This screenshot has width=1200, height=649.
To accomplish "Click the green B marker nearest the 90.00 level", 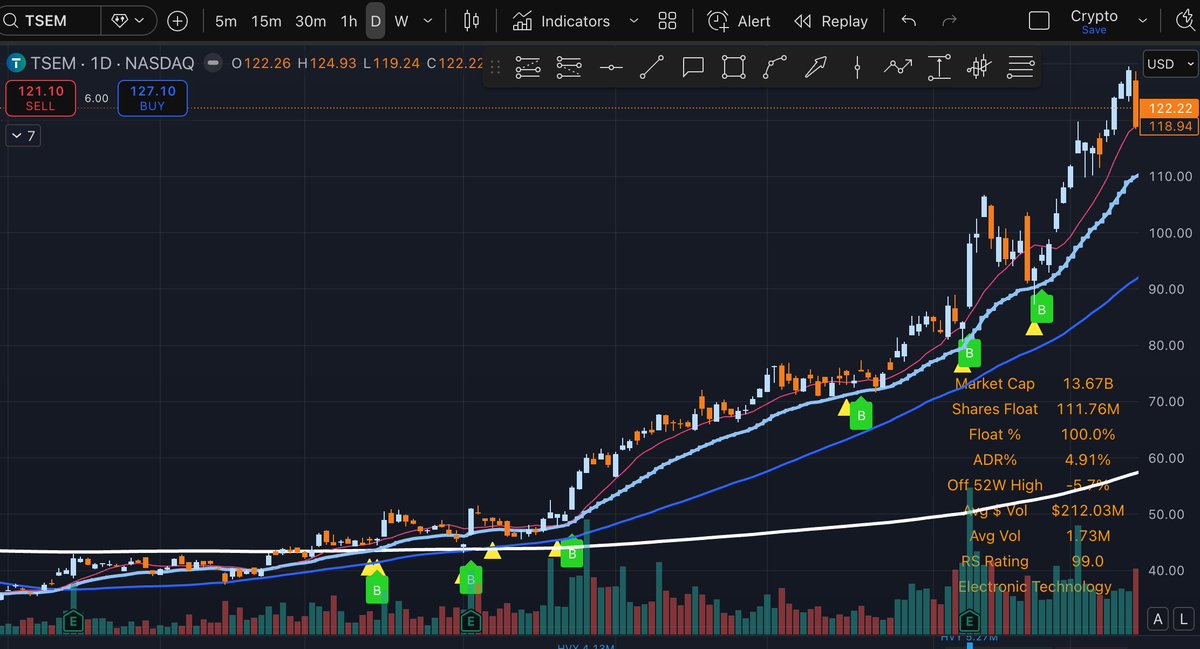I will [x=1041, y=310].
